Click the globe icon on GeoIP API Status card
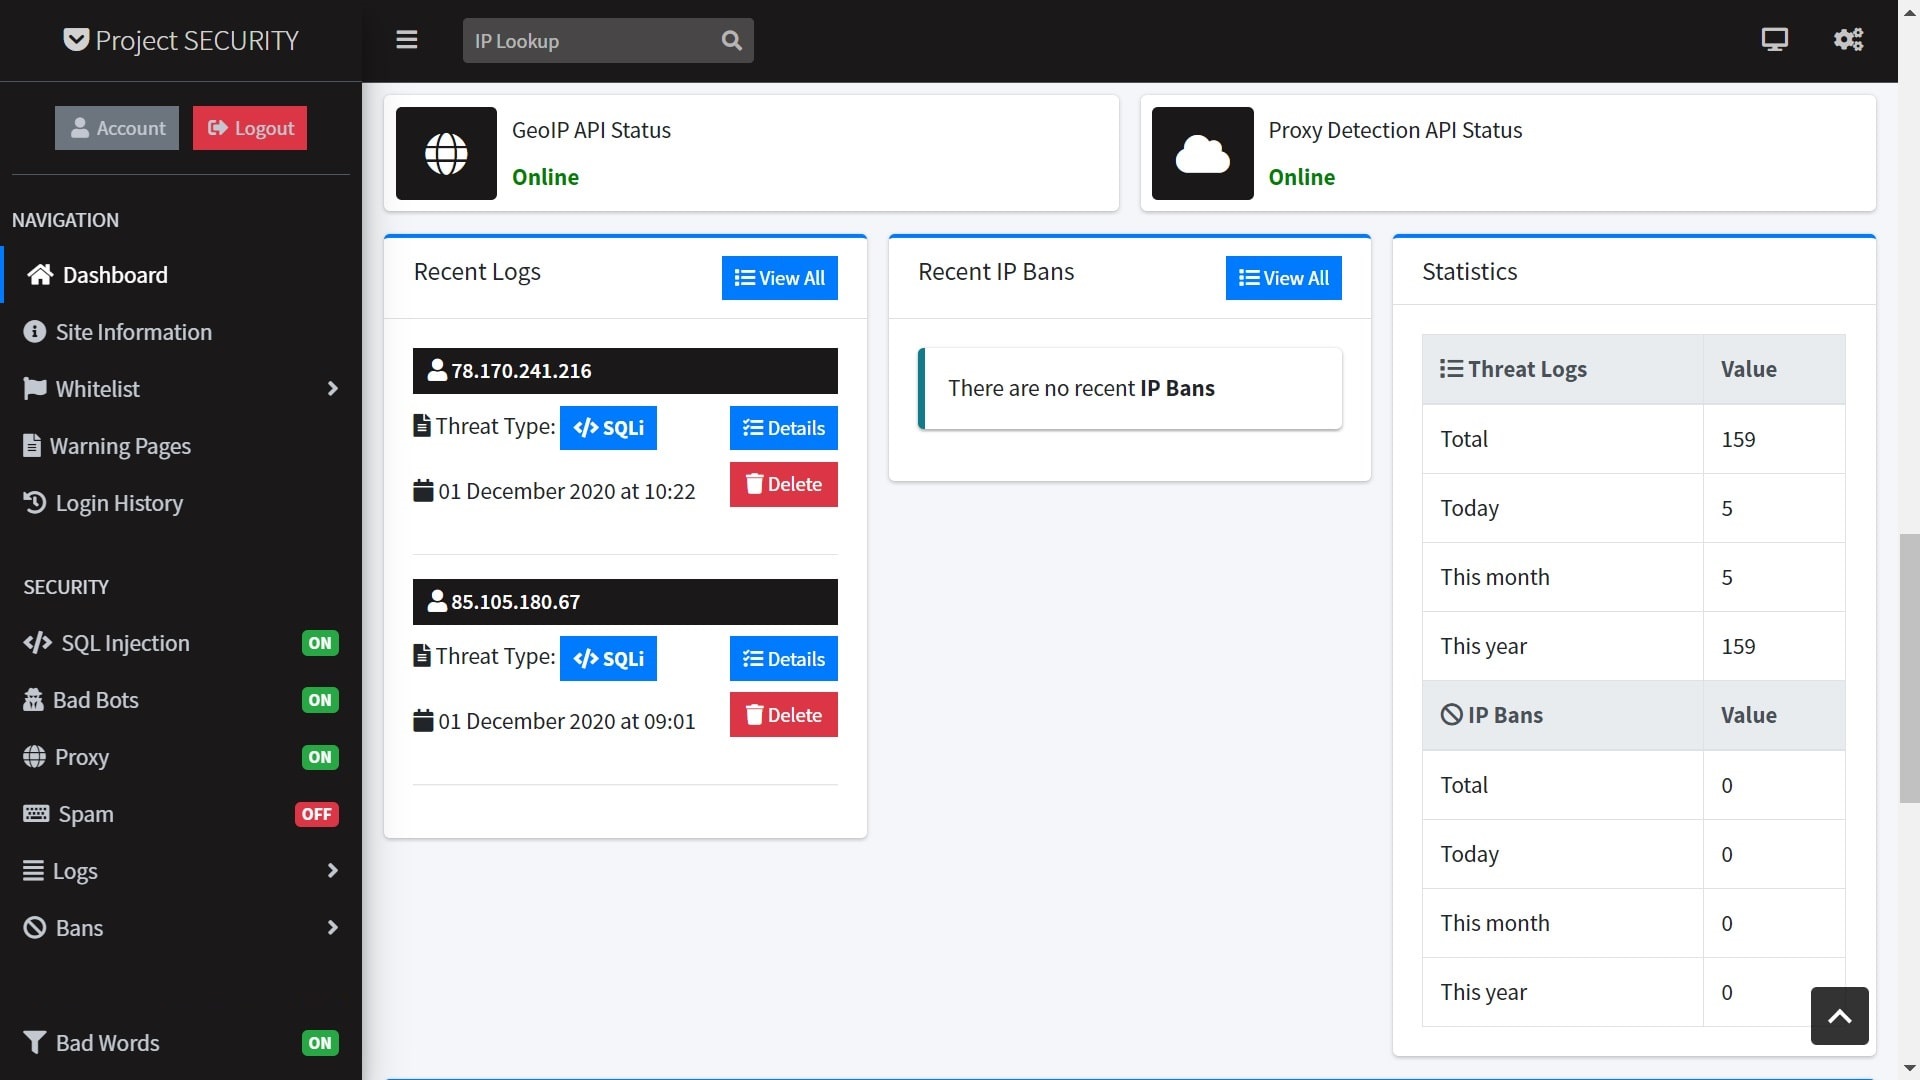The image size is (1920, 1080). pyautogui.click(x=446, y=153)
